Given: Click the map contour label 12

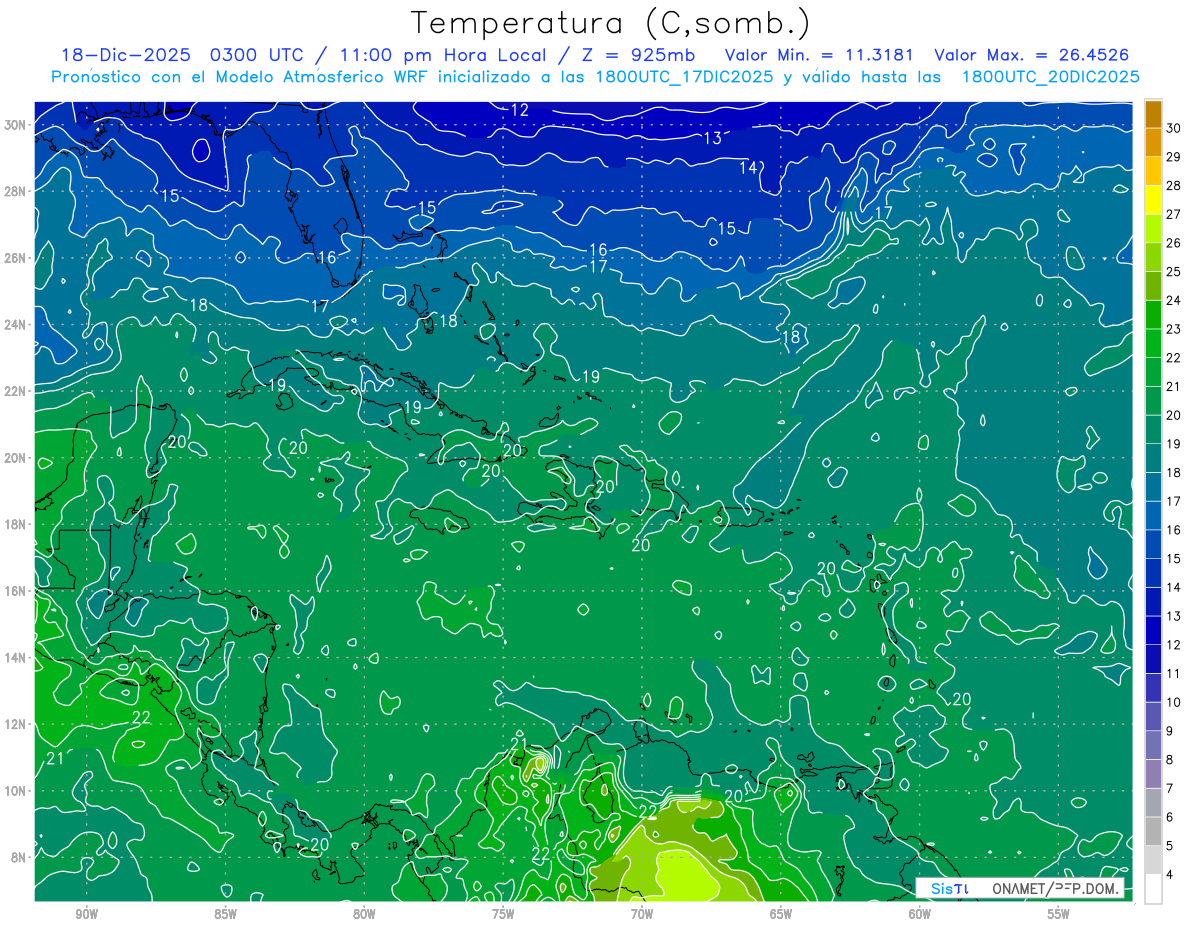Looking at the screenshot, I should coord(520,110).
